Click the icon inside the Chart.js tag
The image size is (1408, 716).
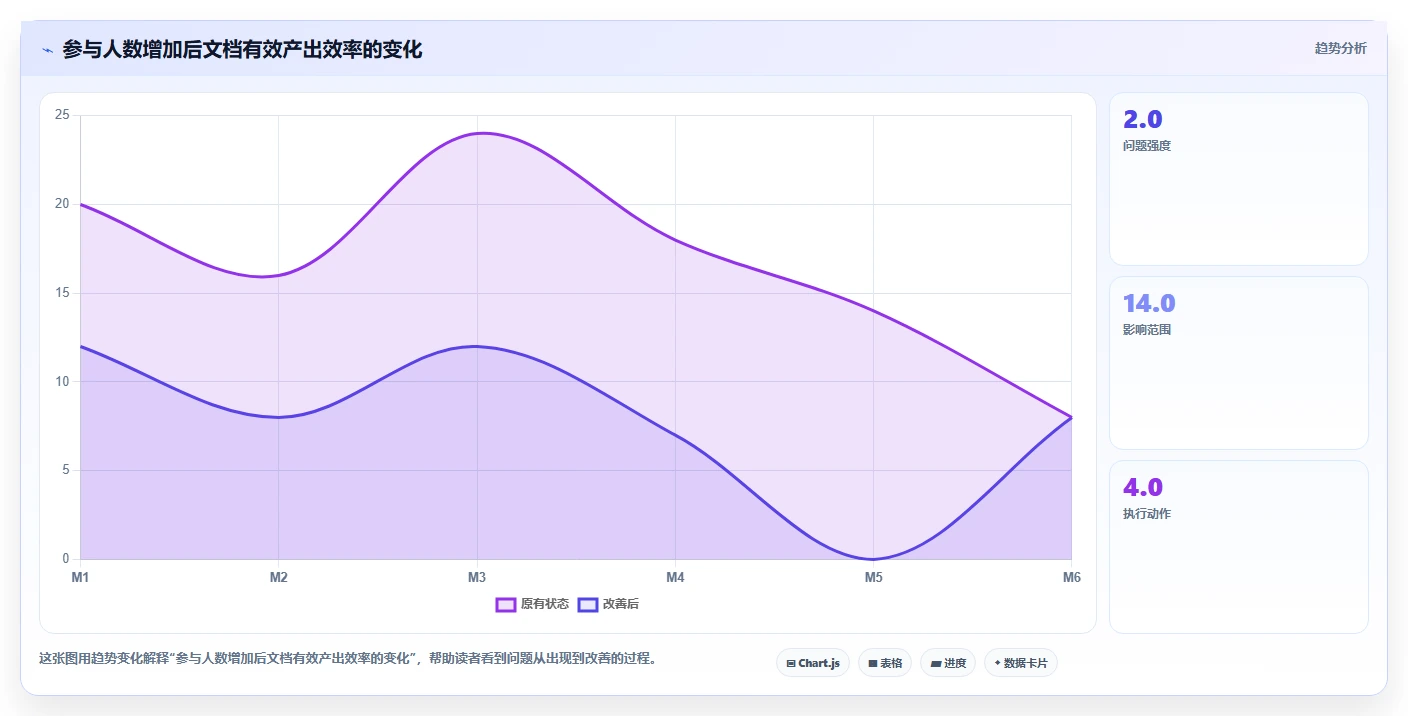[x=791, y=663]
